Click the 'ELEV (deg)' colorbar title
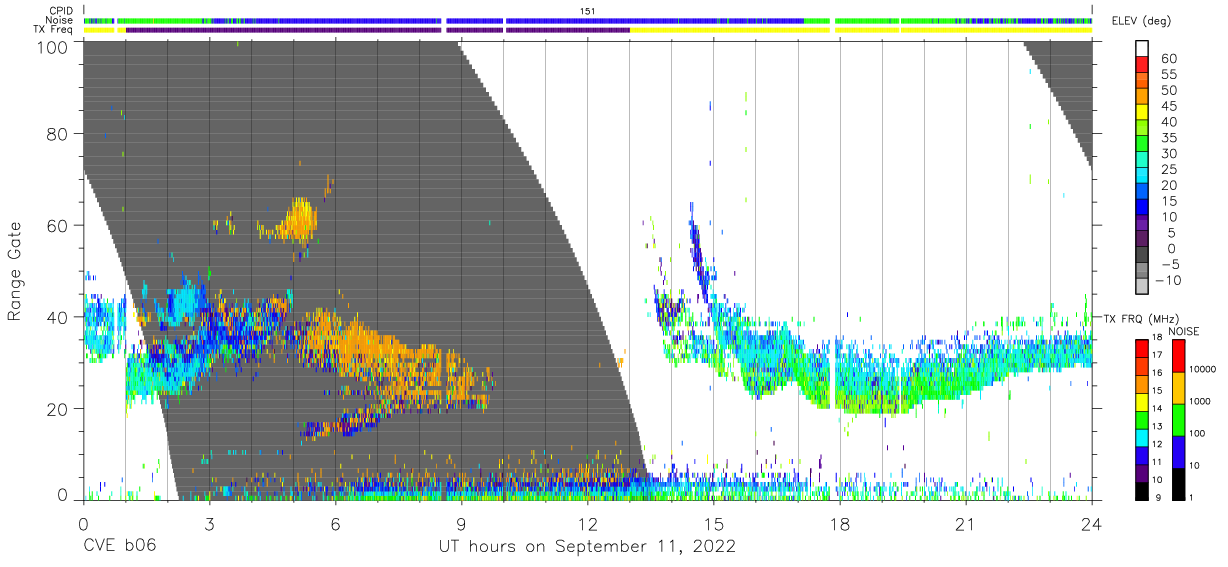 pyautogui.click(x=1141, y=21)
